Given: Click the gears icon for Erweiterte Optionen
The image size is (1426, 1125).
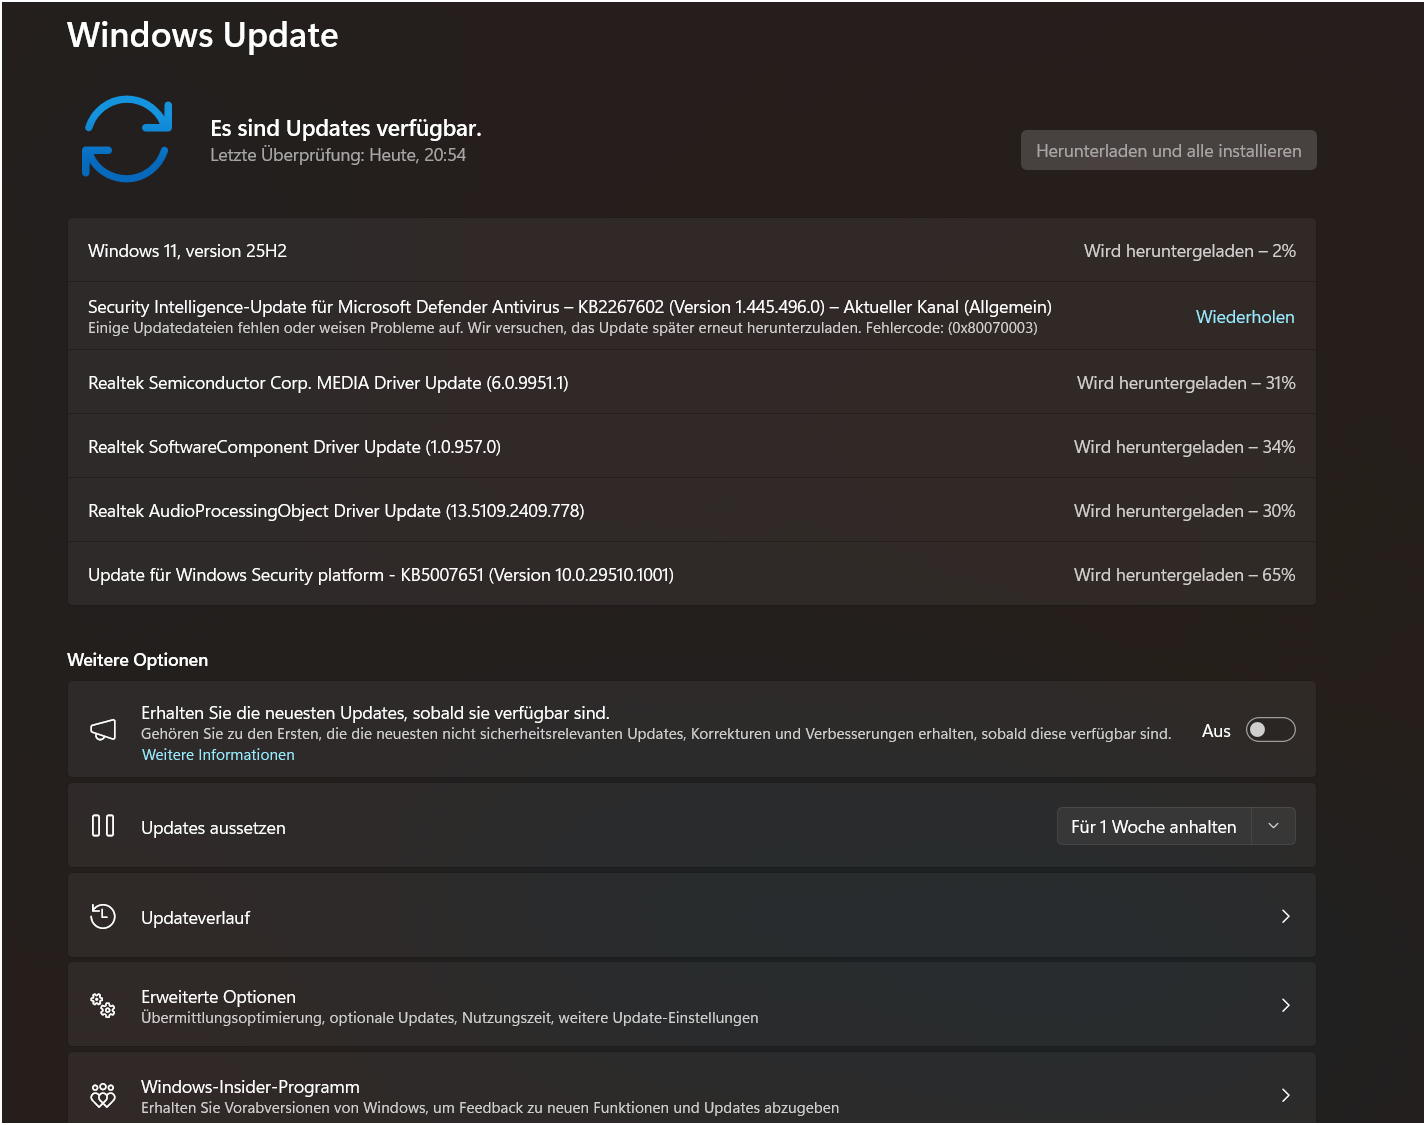Looking at the screenshot, I should pyautogui.click(x=103, y=1005).
